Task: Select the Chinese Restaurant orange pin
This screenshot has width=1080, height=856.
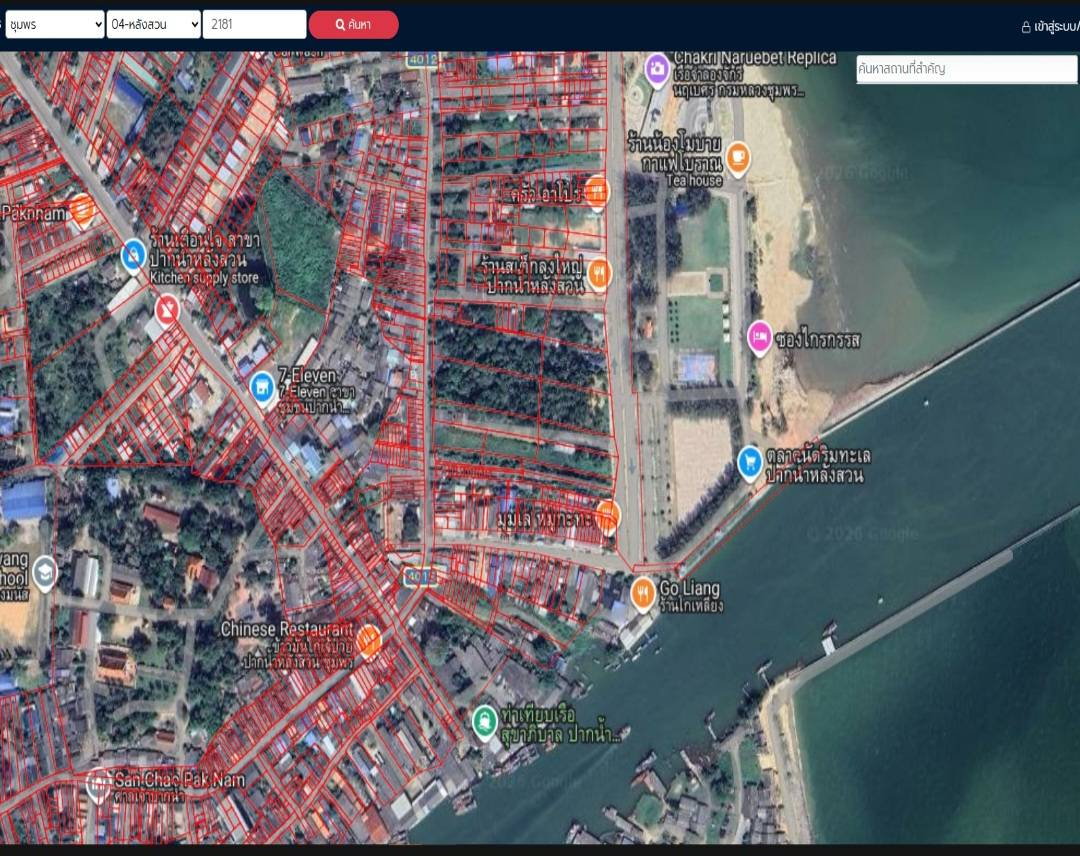Action: click(x=368, y=640)
